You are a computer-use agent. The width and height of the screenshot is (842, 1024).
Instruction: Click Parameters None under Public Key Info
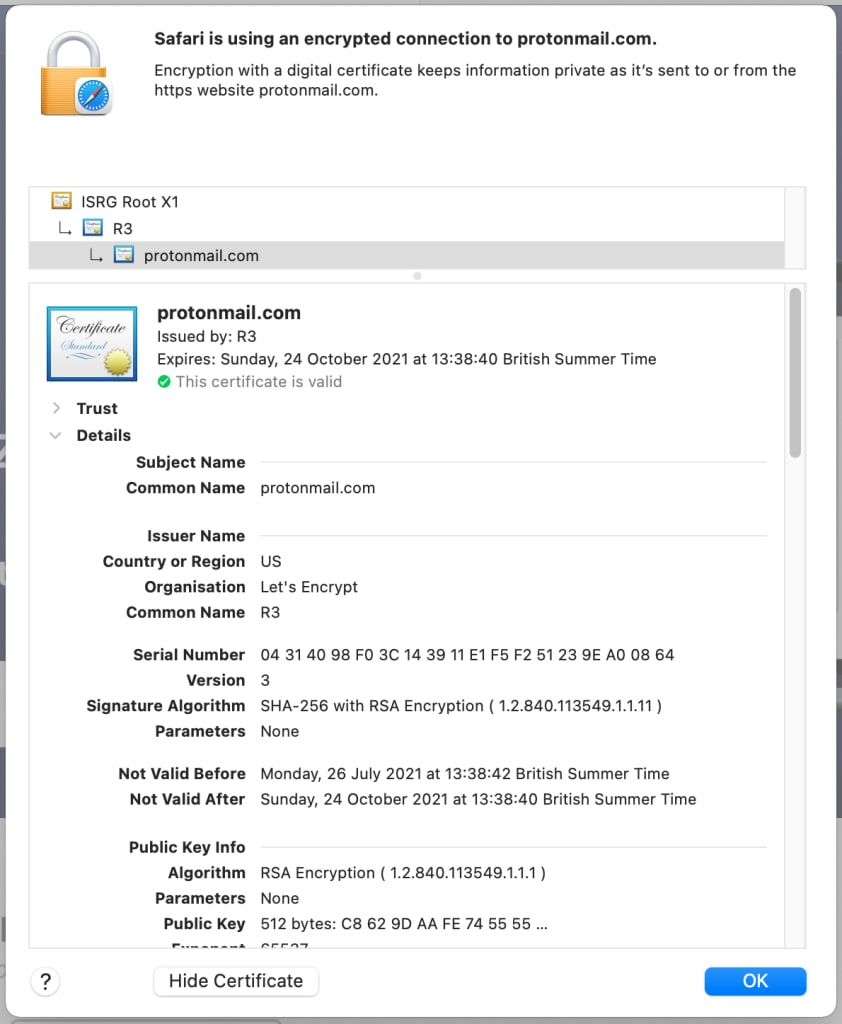pyautogui.click(x=280, y=899)
